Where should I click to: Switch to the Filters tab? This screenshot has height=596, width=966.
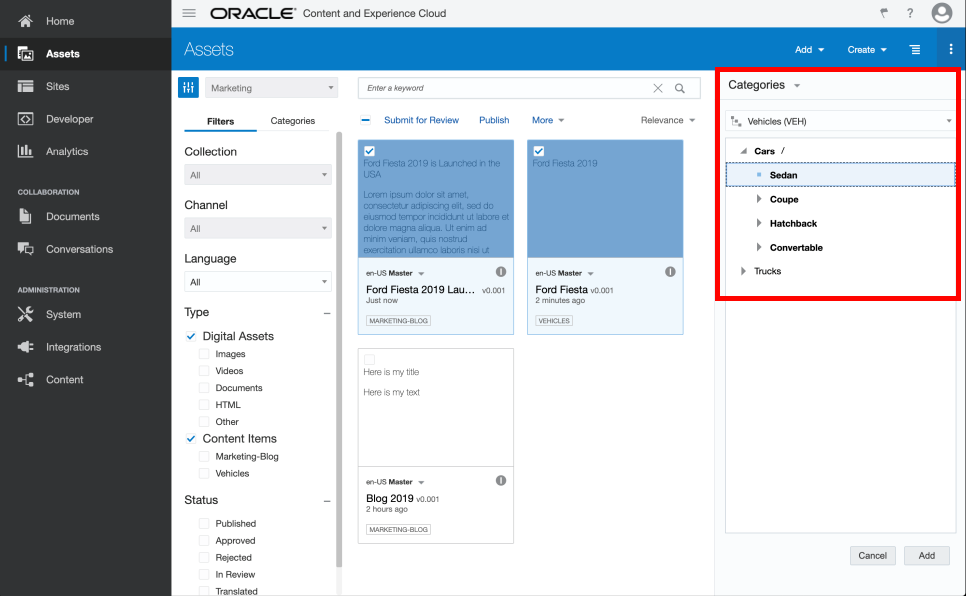(x=221, y=121)
